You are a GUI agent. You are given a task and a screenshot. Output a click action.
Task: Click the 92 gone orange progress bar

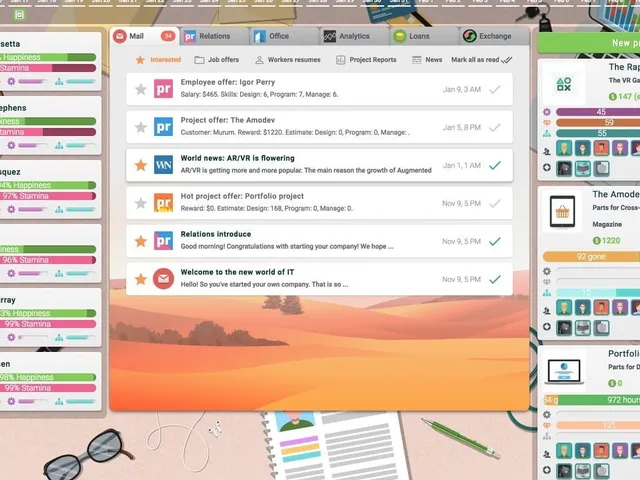[x=591, y=257]
